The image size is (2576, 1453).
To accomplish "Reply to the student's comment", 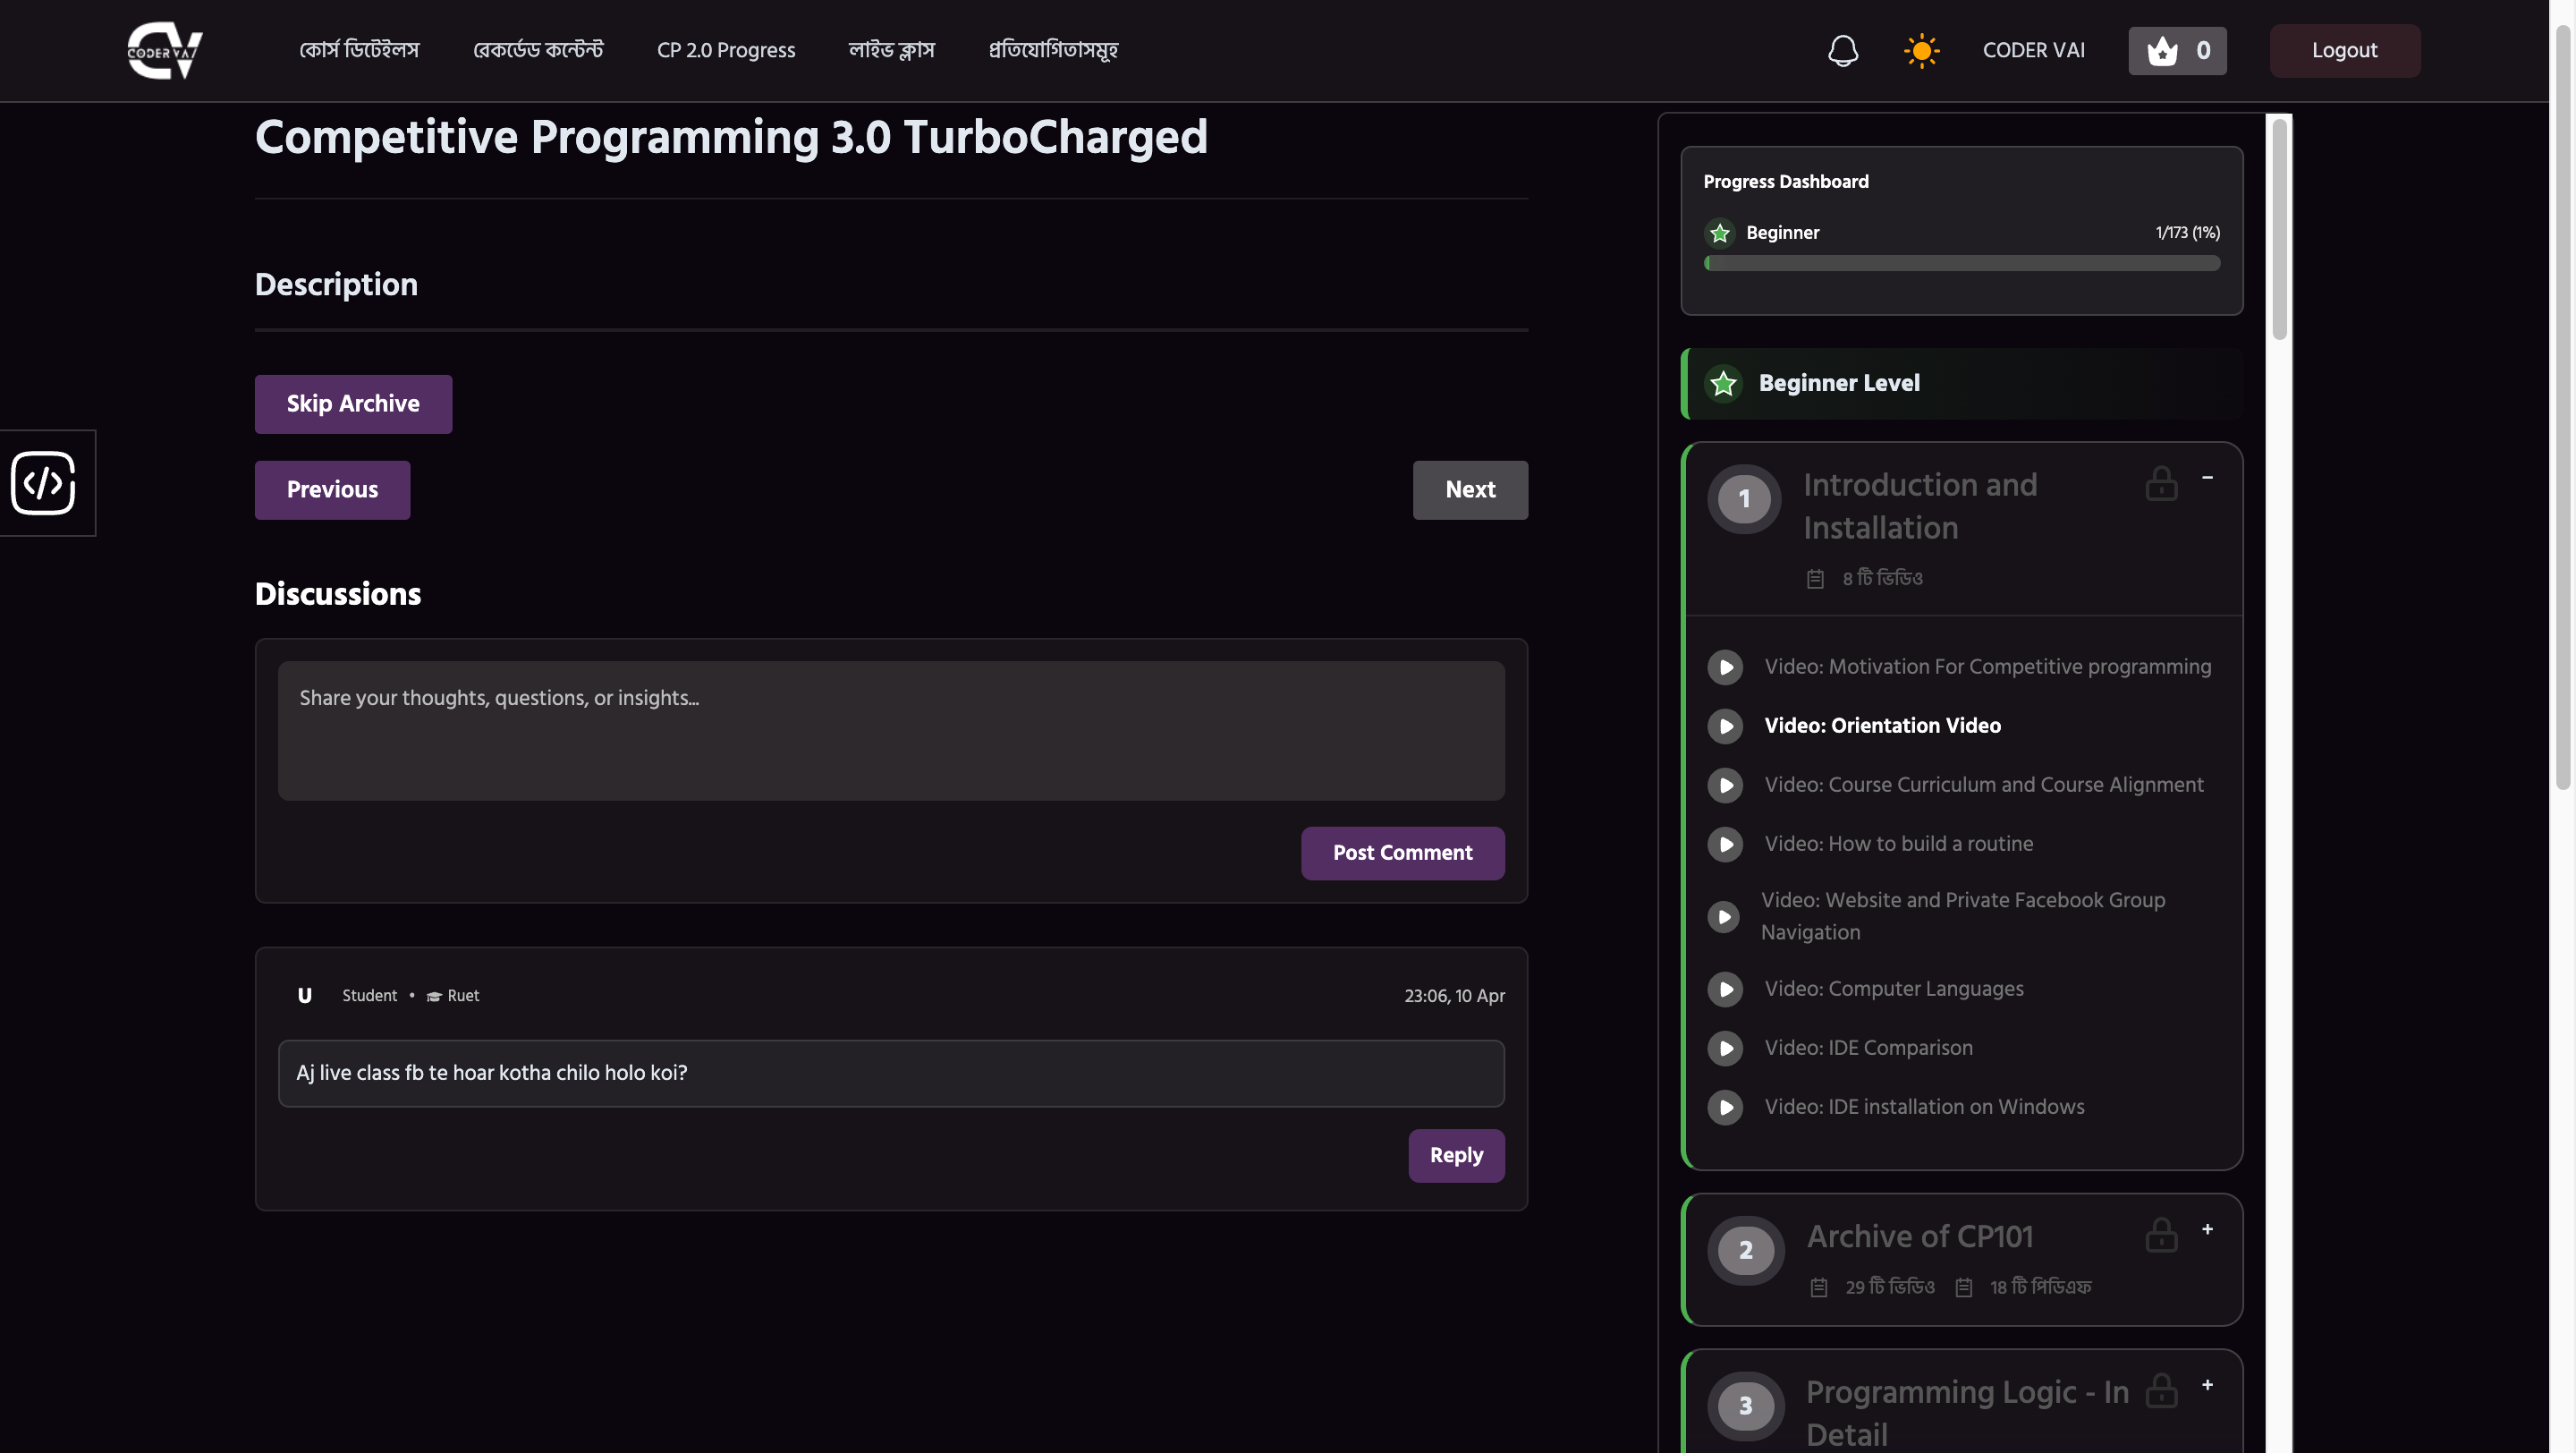I will coord(1456,1156).
